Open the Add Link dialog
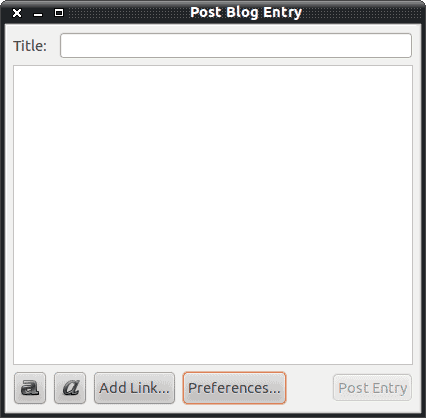This screenshot has width=426, height=418. [134, 388]
